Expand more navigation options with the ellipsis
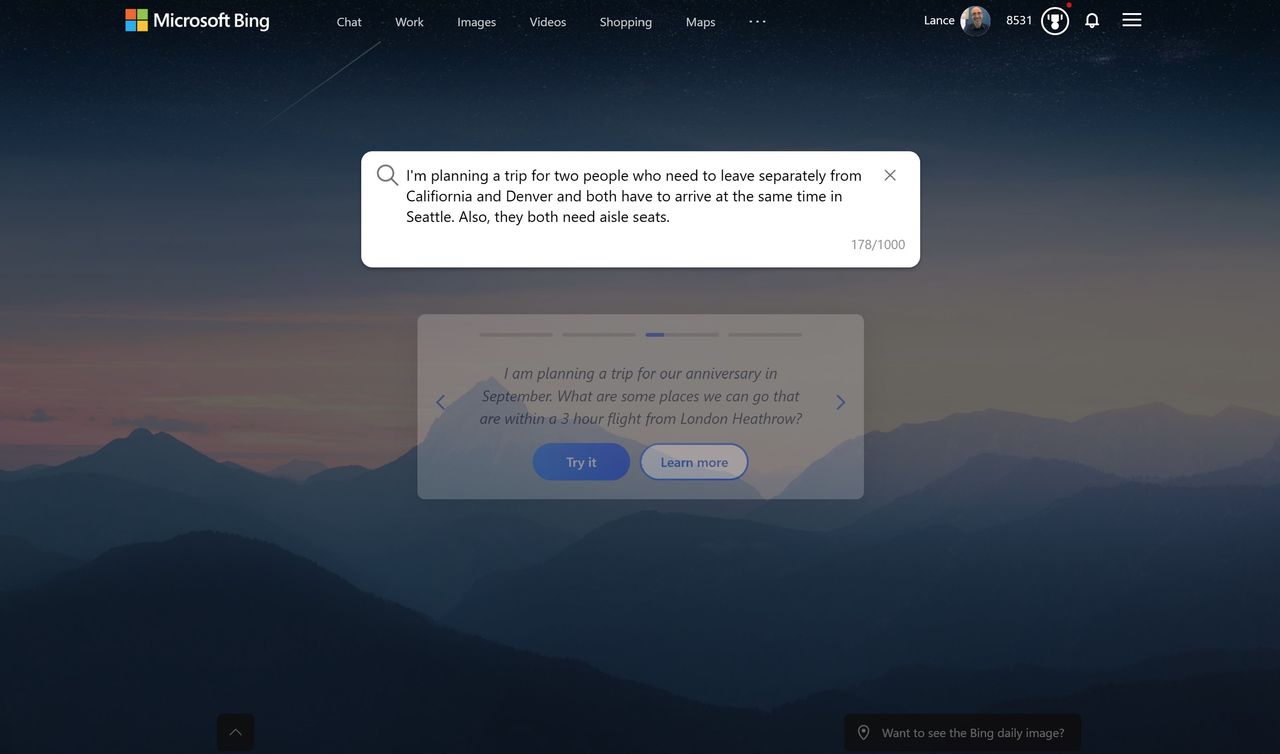Screen dimensions: 1280x754 pyautogui.click(x=757, y=21)
